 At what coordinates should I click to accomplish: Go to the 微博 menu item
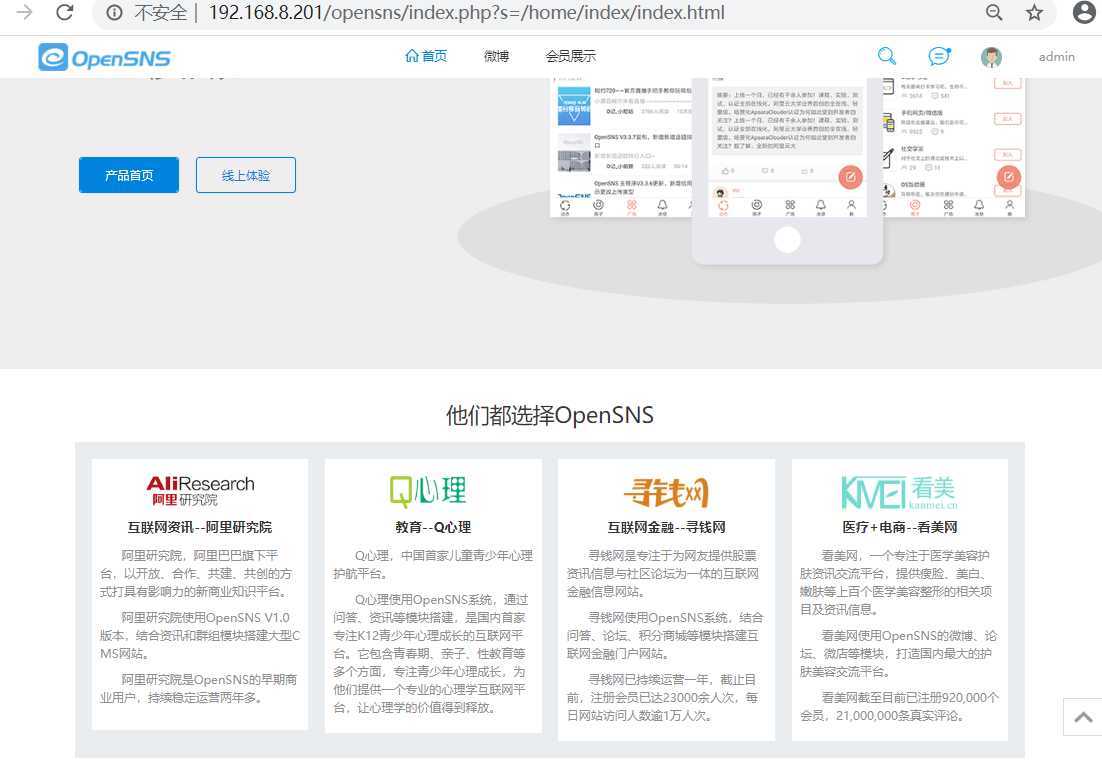click(496, 56)
